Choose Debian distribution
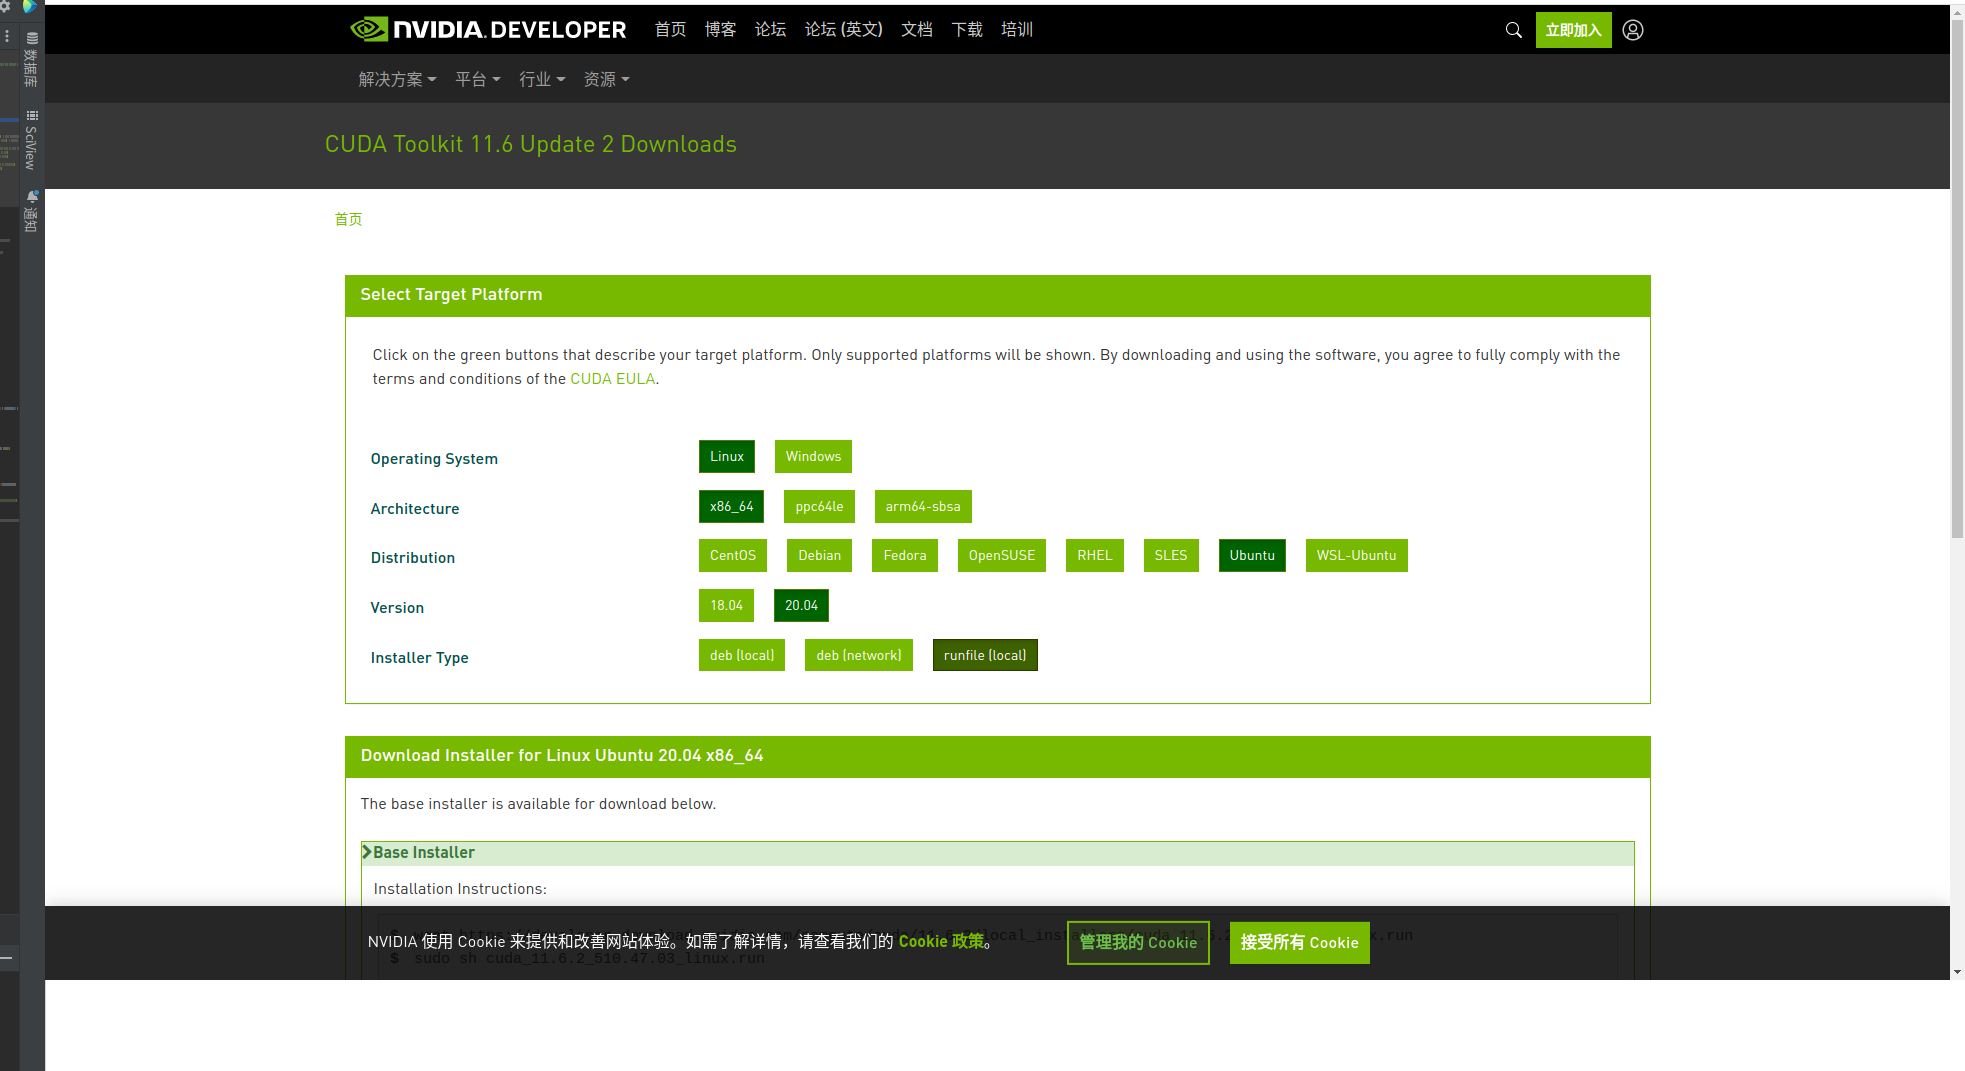Viewport: 1965px width, 1071px height. coord(819,555)
